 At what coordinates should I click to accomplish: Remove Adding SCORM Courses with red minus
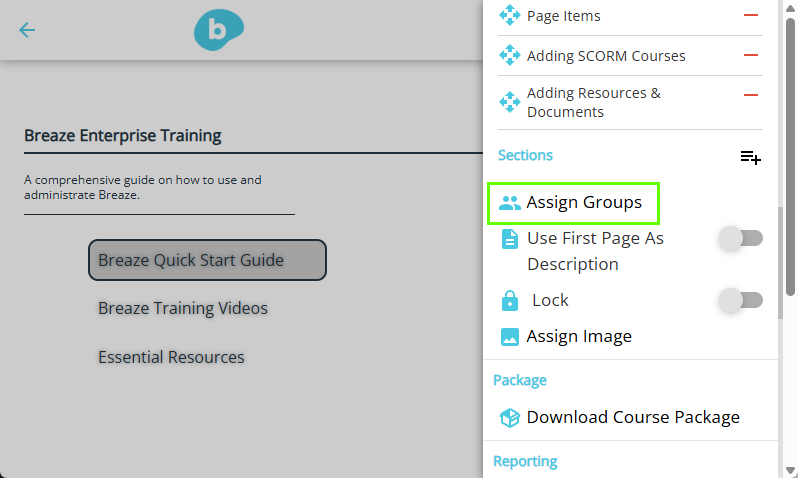[x=751, y=55]
